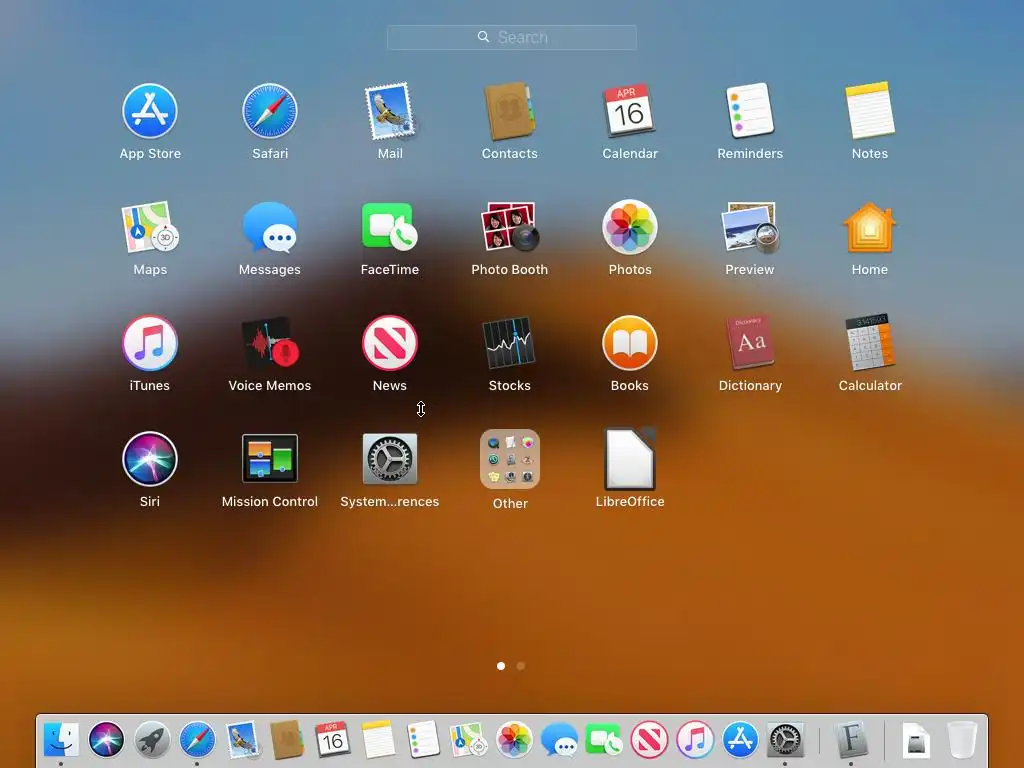
Task: Click Launchpad rocket icon in Dock
Action: [x=152, y=740]
